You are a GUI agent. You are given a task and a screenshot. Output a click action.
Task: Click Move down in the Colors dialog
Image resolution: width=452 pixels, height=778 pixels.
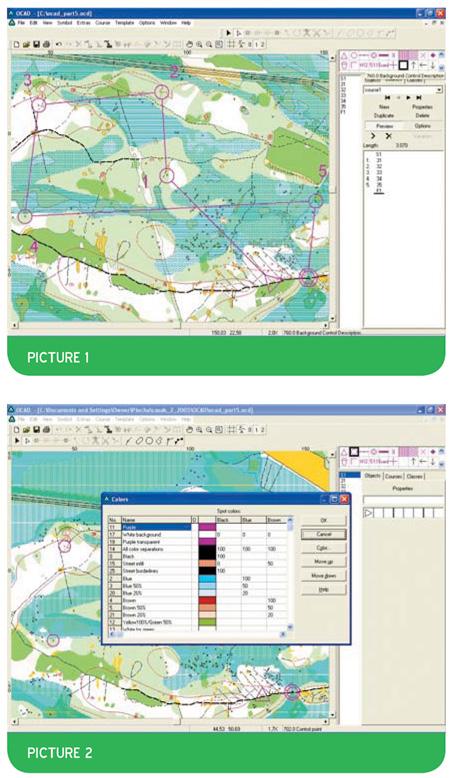(x=323, y=576)
